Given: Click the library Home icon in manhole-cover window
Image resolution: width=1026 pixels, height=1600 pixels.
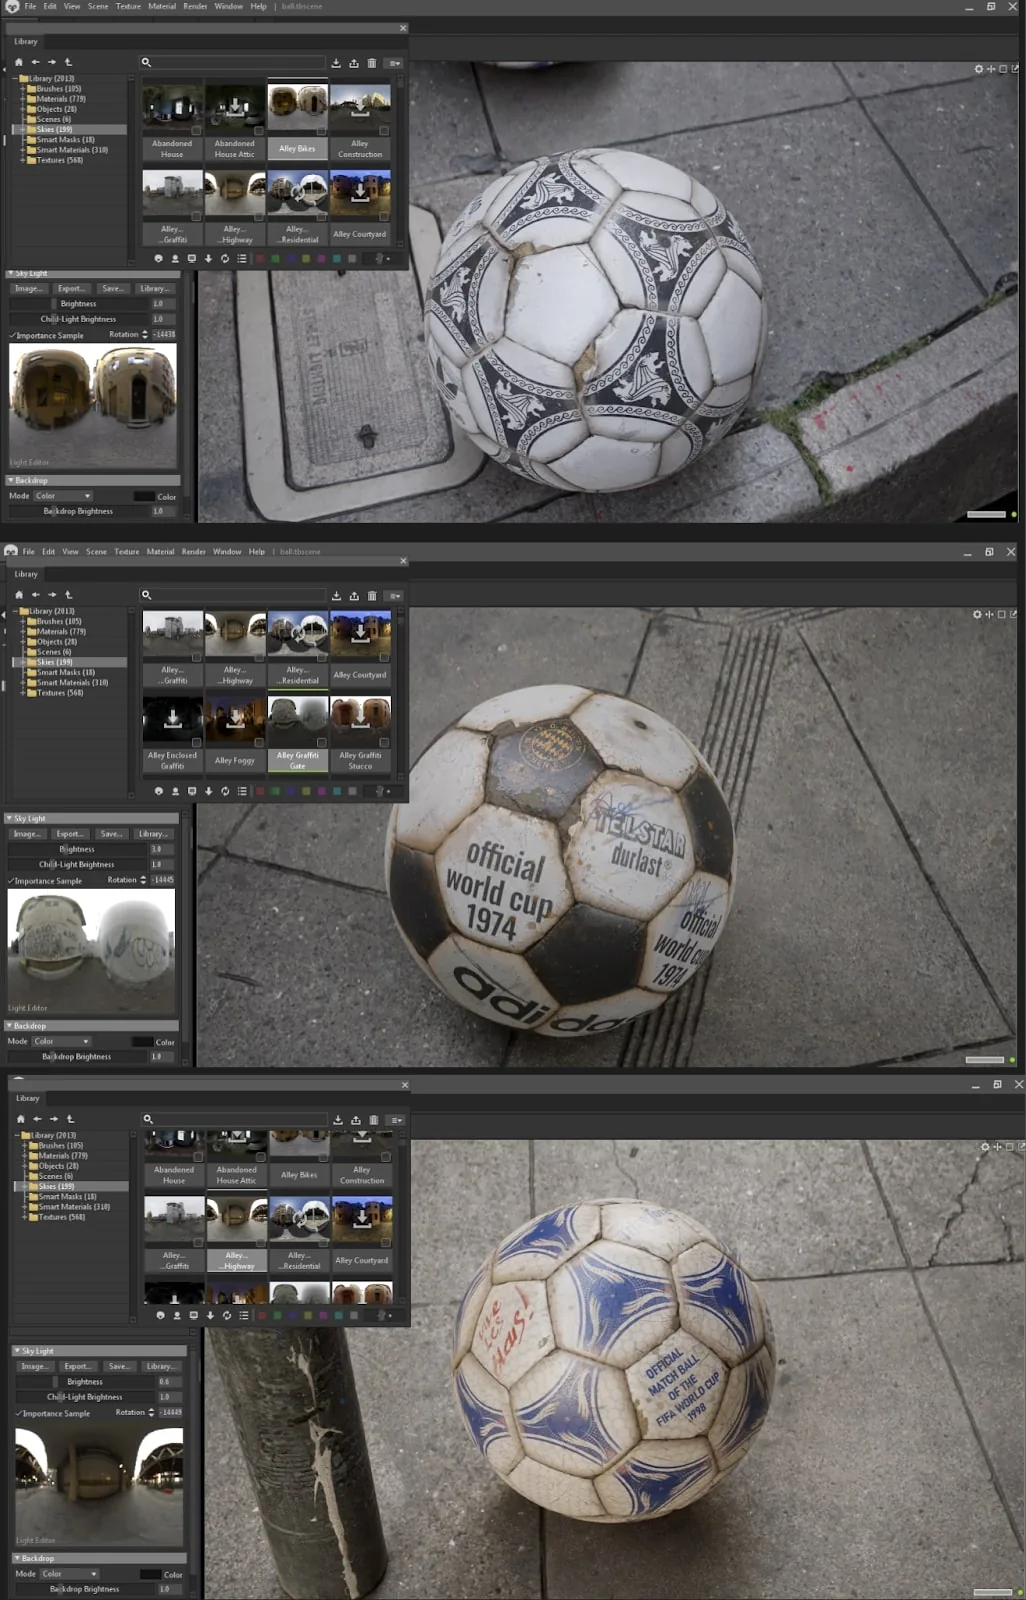Looking at the screenshot, I should coord(18,62).
